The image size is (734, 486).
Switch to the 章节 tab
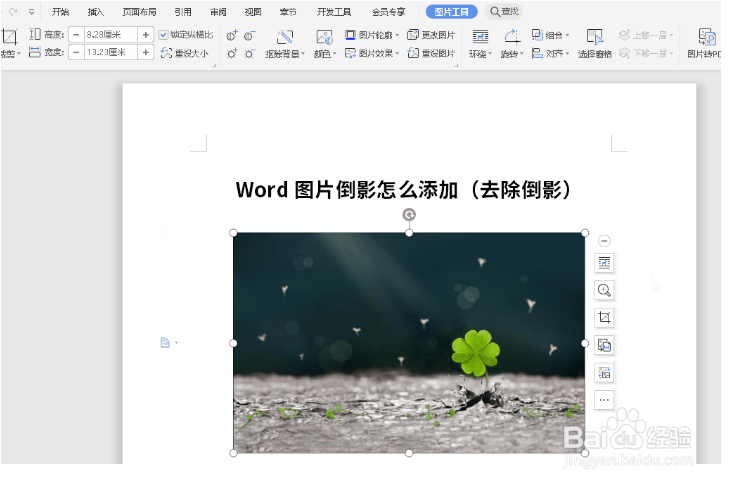coord(288,12)
